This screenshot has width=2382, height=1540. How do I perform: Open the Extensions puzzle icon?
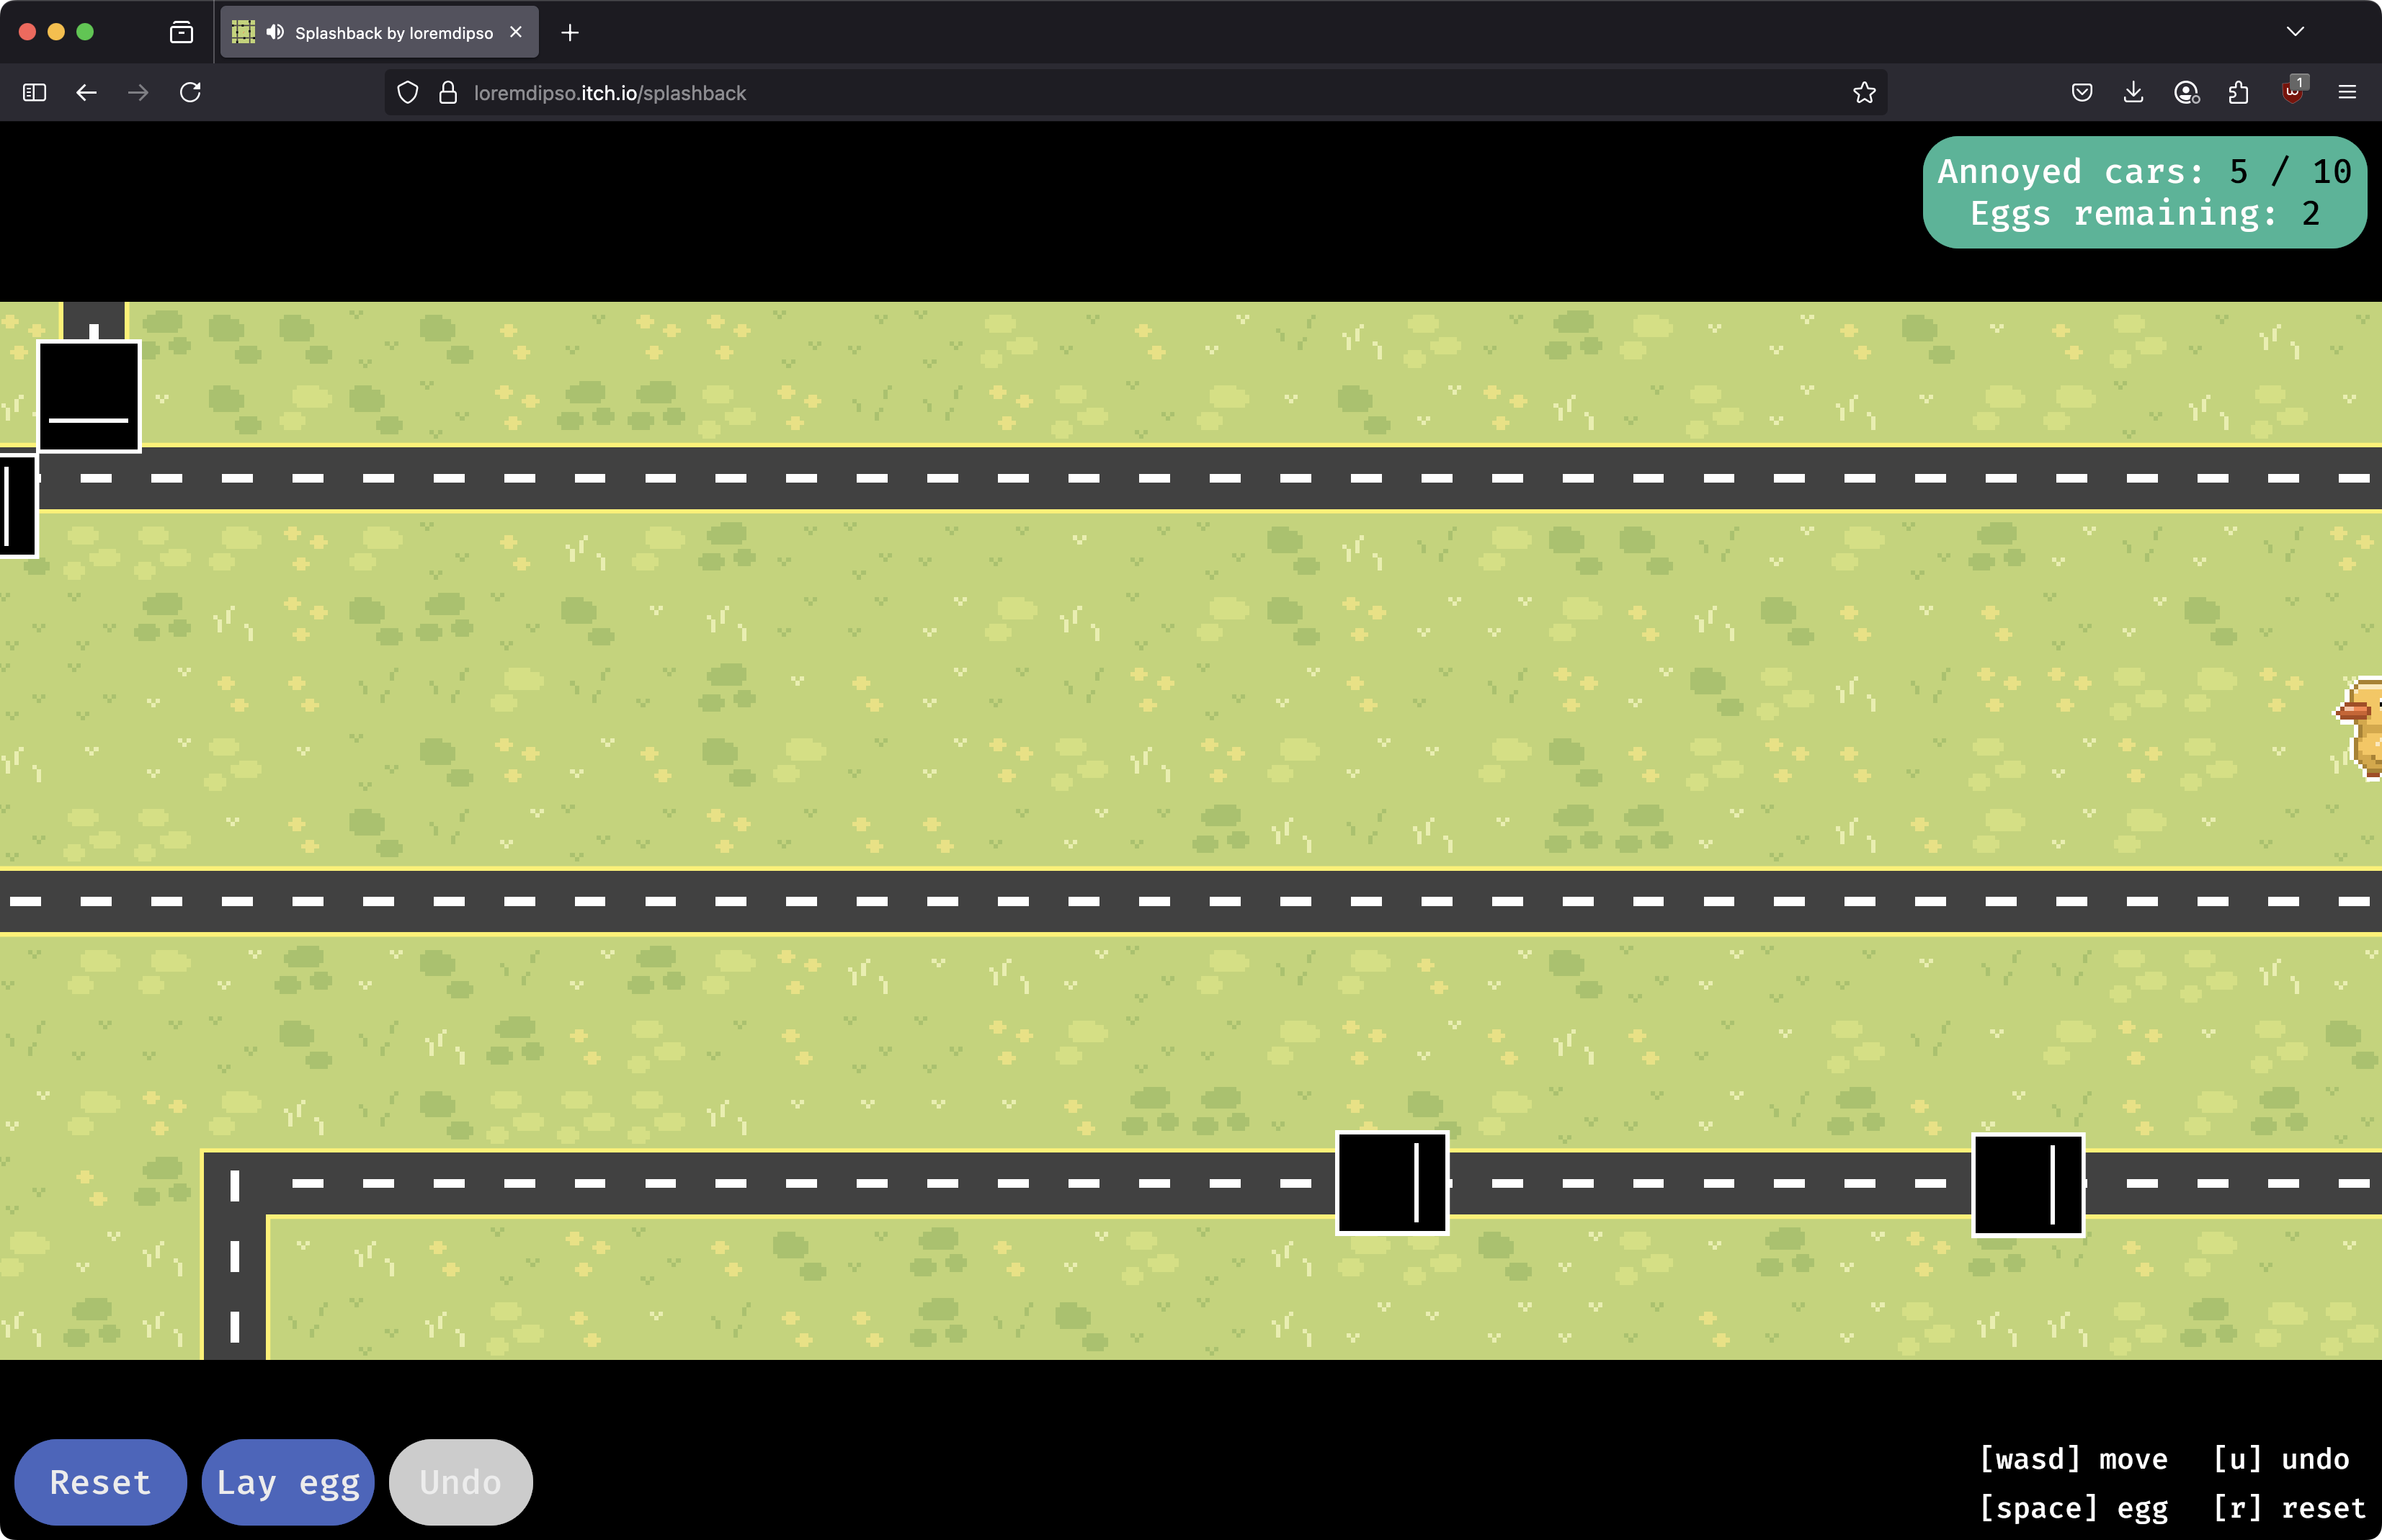click(x=2238, y=92)
